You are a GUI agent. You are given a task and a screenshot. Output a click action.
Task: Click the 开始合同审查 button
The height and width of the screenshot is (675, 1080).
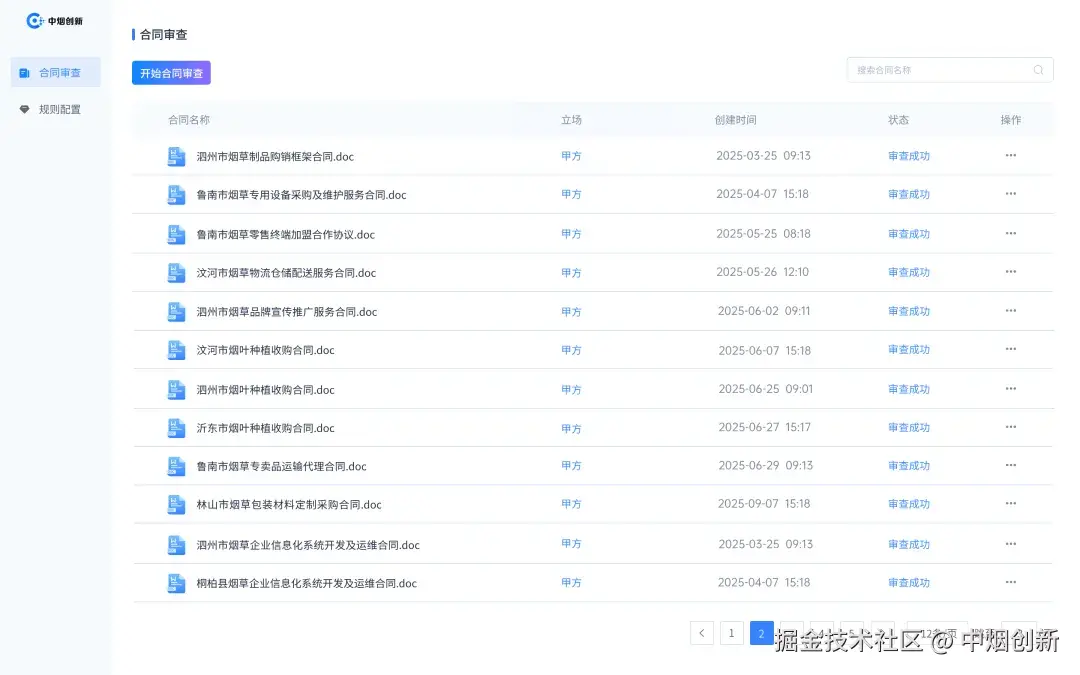point(170,73)
